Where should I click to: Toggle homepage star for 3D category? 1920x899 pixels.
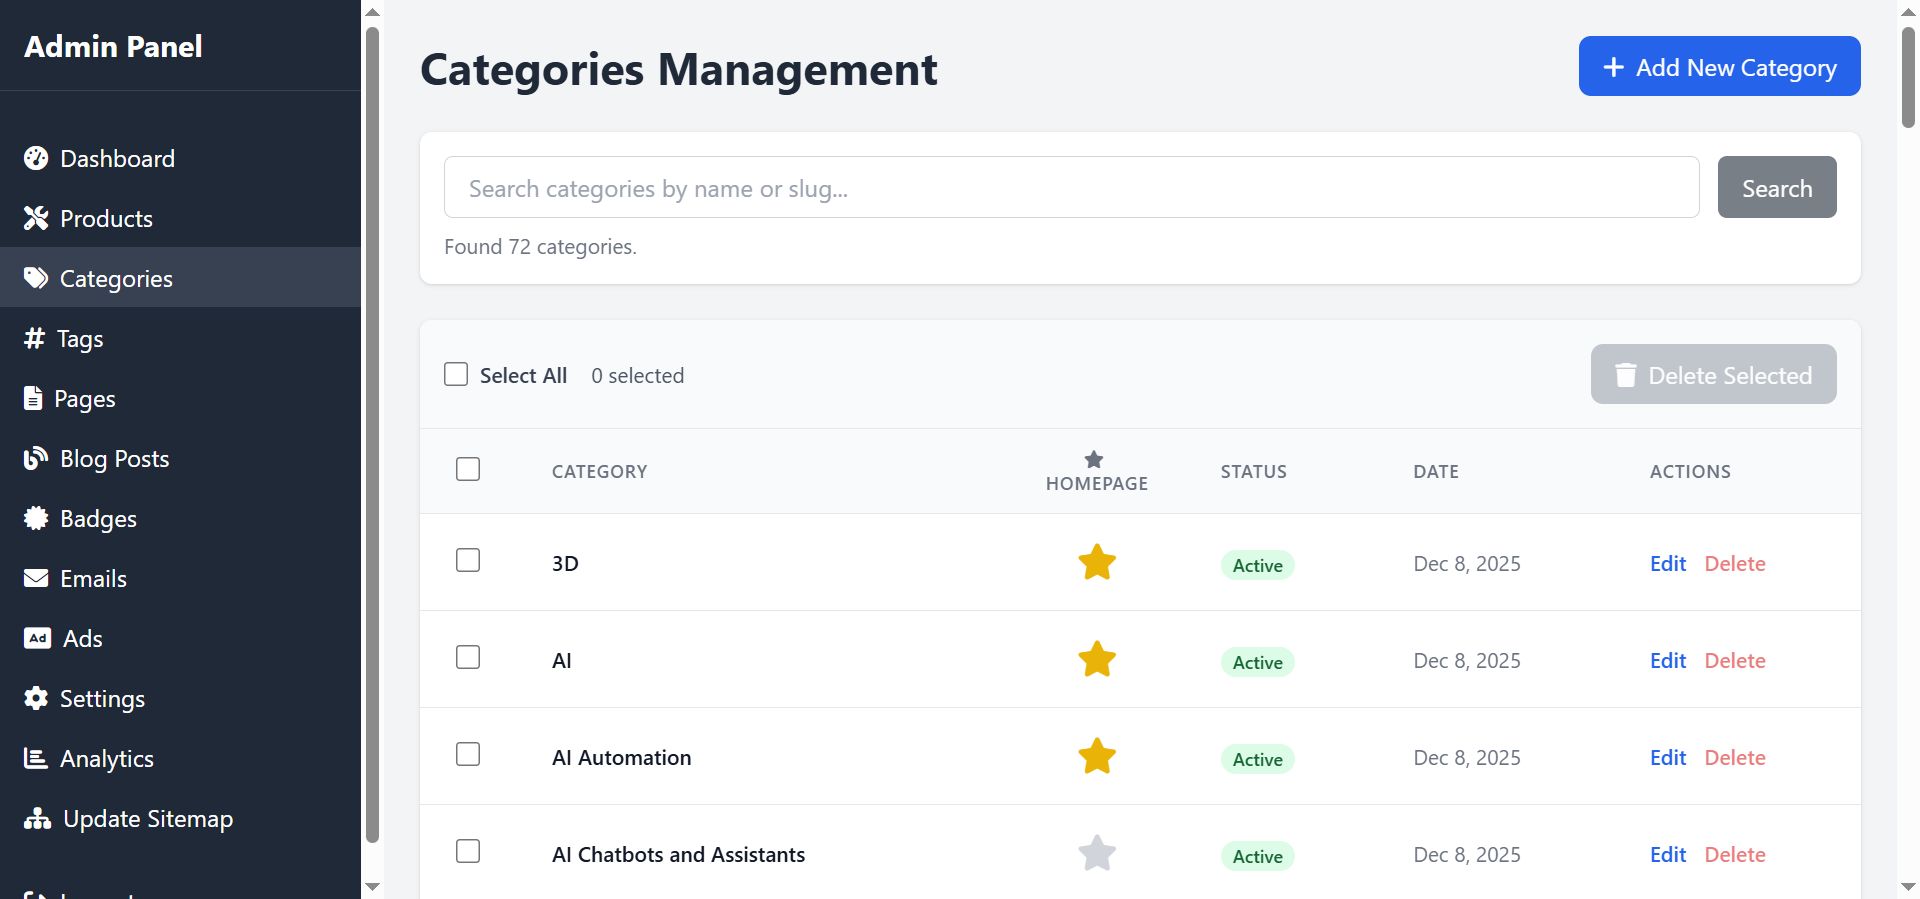[1096, 562]
